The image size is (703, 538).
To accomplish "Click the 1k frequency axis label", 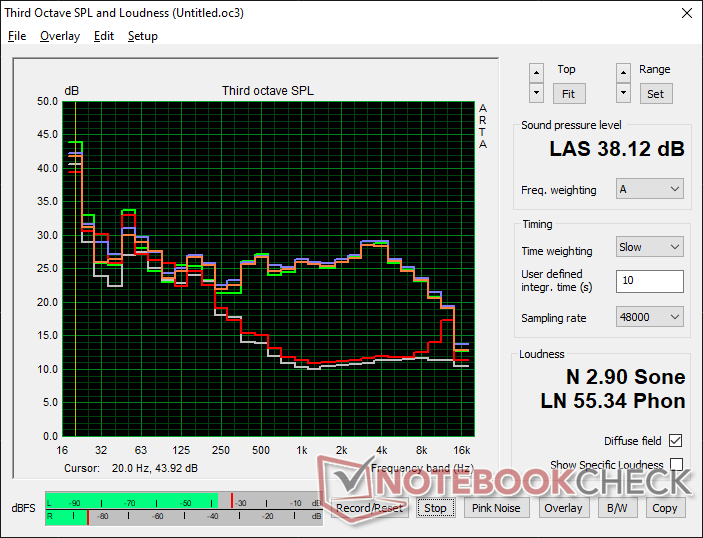I will pos(302,450).
